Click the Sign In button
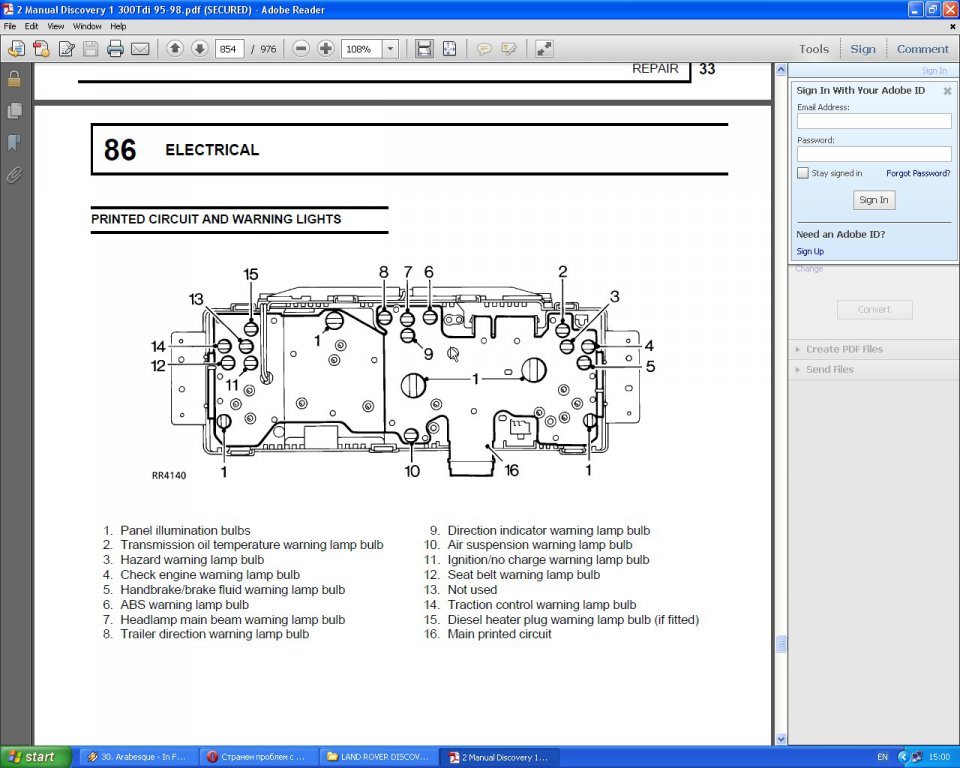The width and height of the screenshot is (960, 768). point(874,200)
